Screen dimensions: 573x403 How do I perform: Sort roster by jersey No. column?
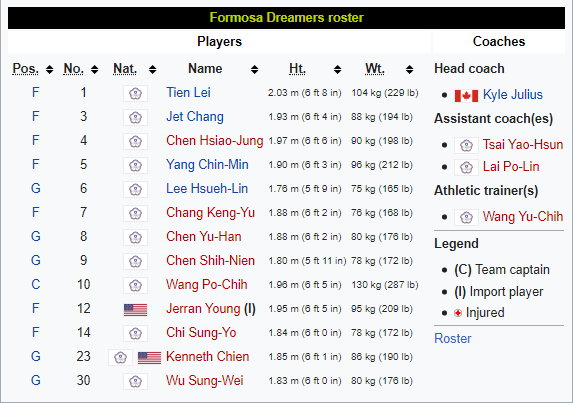(x=95, y=69)
